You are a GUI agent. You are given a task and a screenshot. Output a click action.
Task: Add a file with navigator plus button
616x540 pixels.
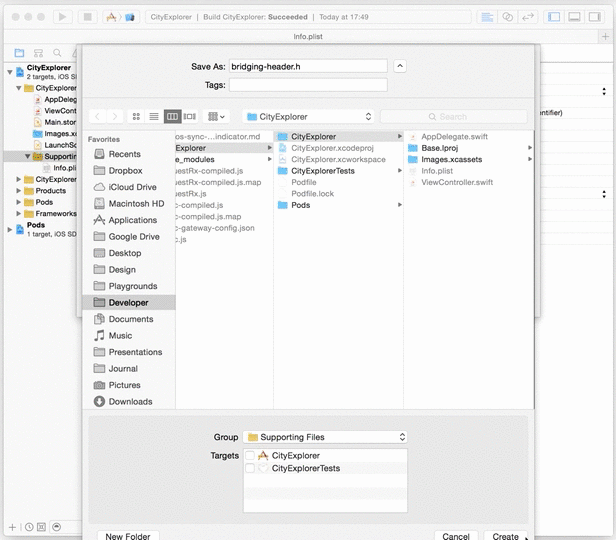pos(12,527)
